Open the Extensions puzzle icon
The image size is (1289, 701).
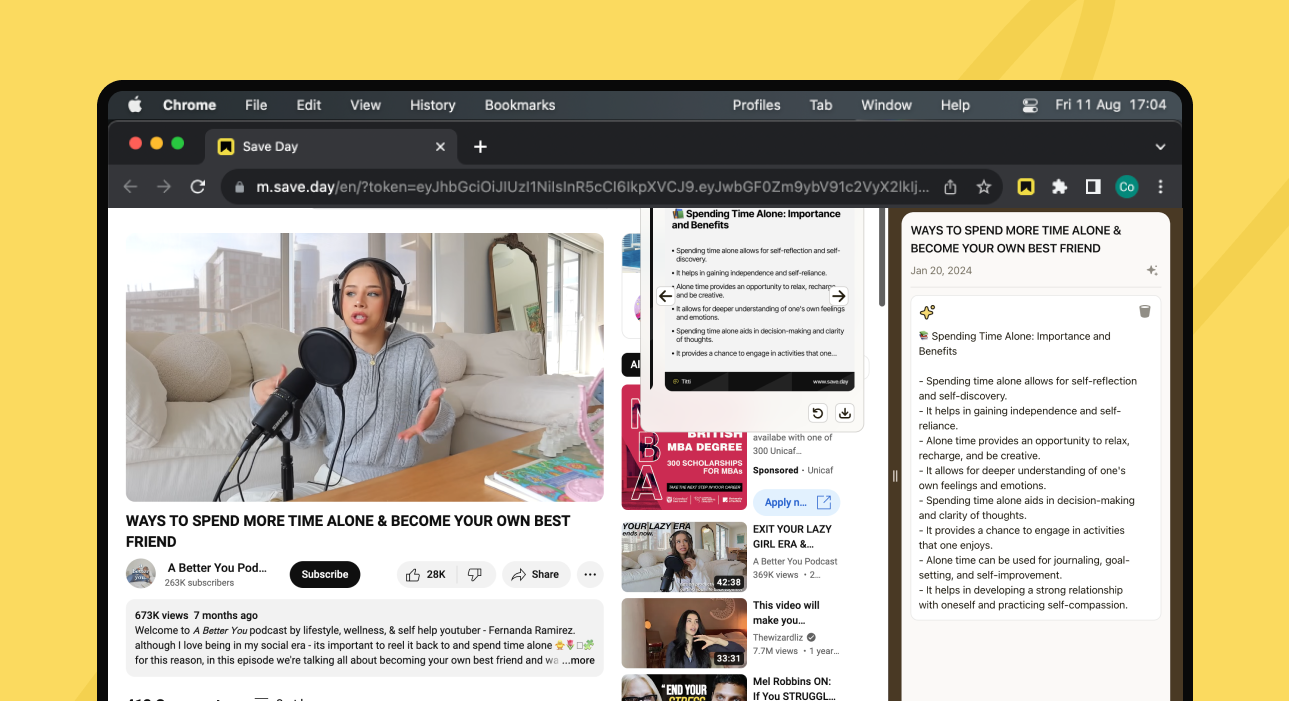1059,187
